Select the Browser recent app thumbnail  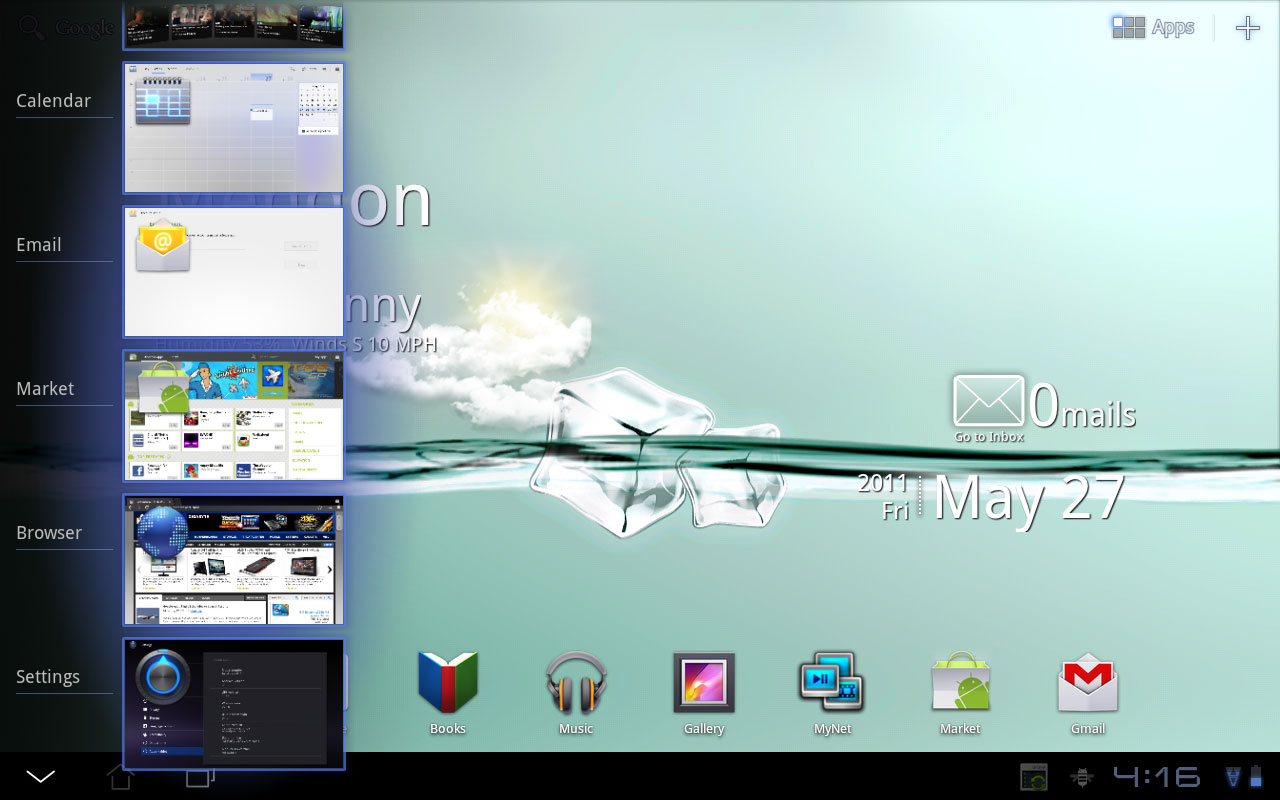pyautogui.click(x=233, y=560)
